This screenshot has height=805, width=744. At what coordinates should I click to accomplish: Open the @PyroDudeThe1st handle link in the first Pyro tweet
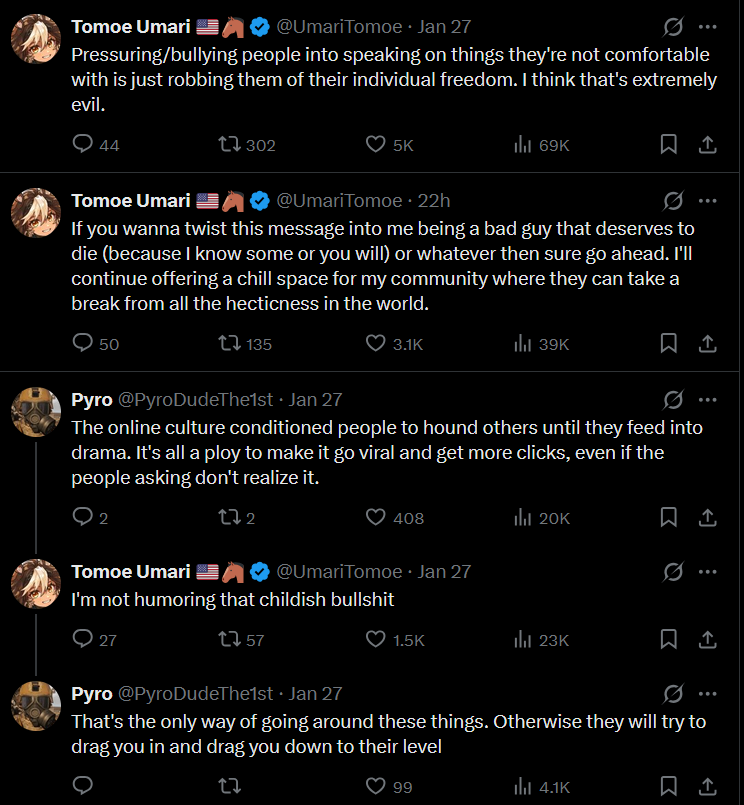point(196,399)
